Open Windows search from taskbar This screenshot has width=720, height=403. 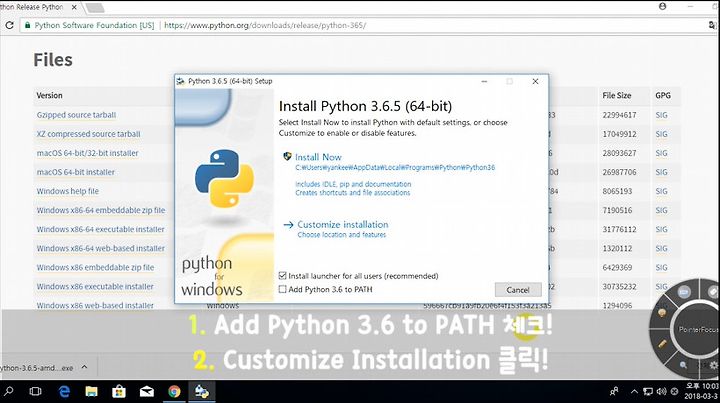8,392
